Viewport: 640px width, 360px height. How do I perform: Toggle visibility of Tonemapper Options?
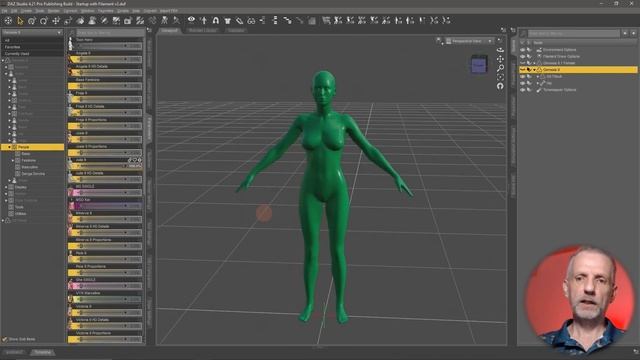point(522,90)
